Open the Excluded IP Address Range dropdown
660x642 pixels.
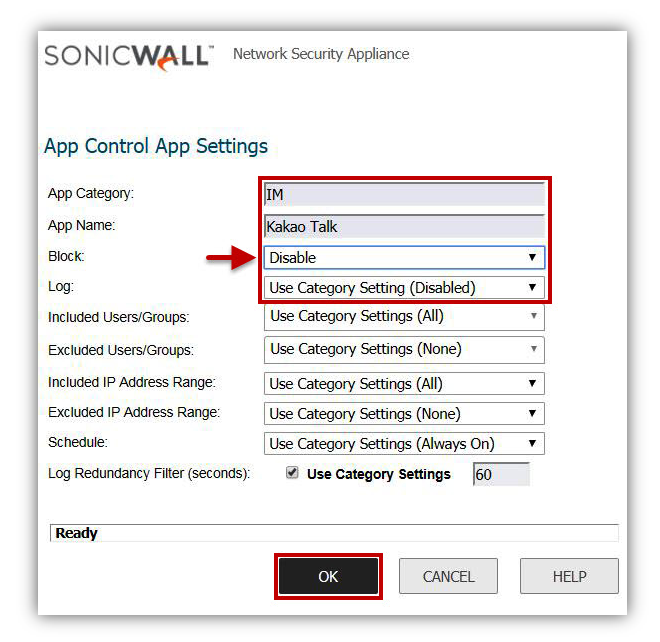pyautogui.click(x=404, y=414)
